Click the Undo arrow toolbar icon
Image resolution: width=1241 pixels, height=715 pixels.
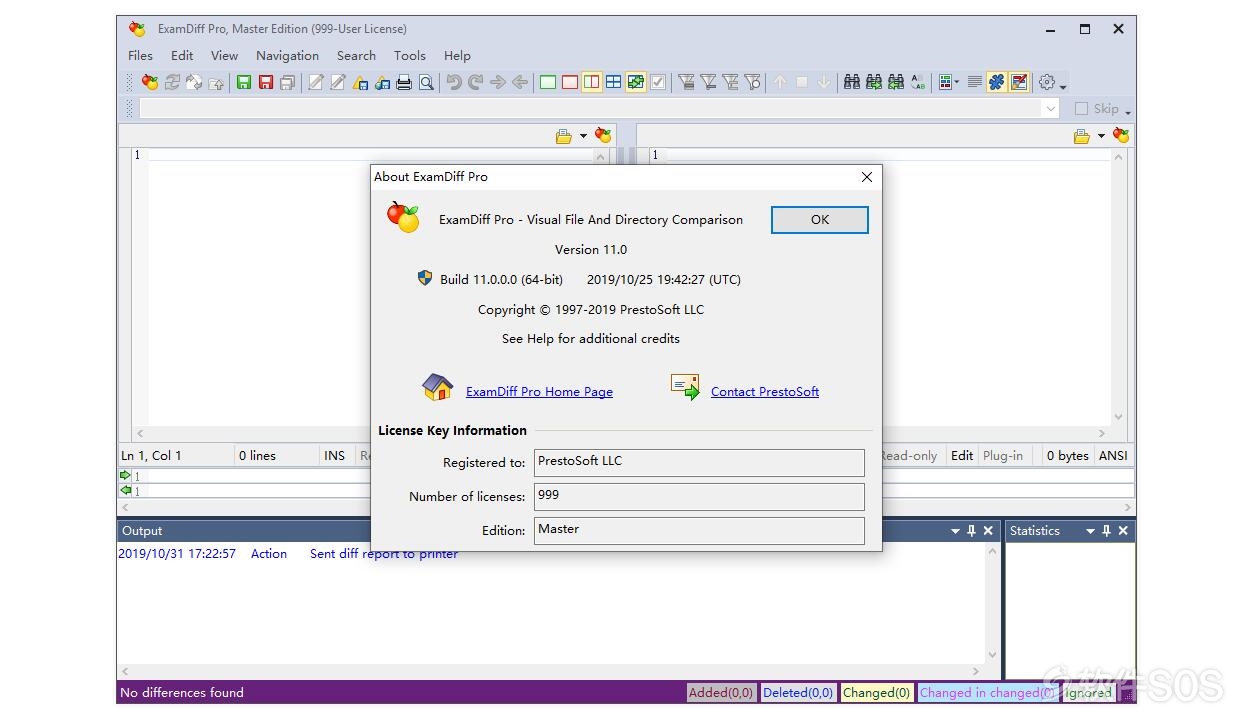pyautogui.click(x=454, y=82)
